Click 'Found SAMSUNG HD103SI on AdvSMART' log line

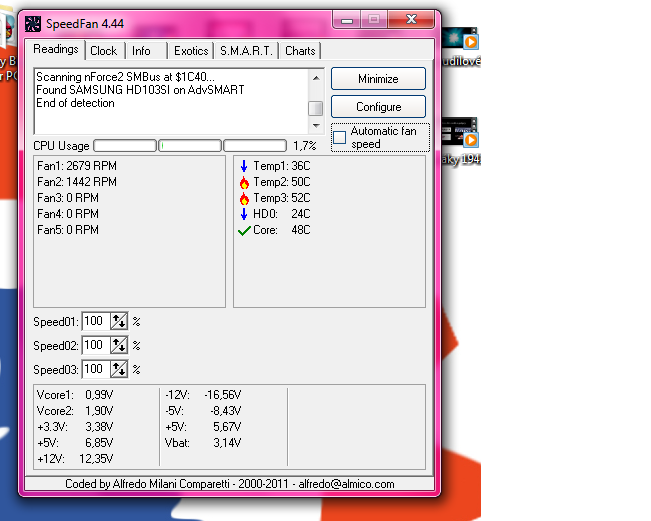pos(140,90)
